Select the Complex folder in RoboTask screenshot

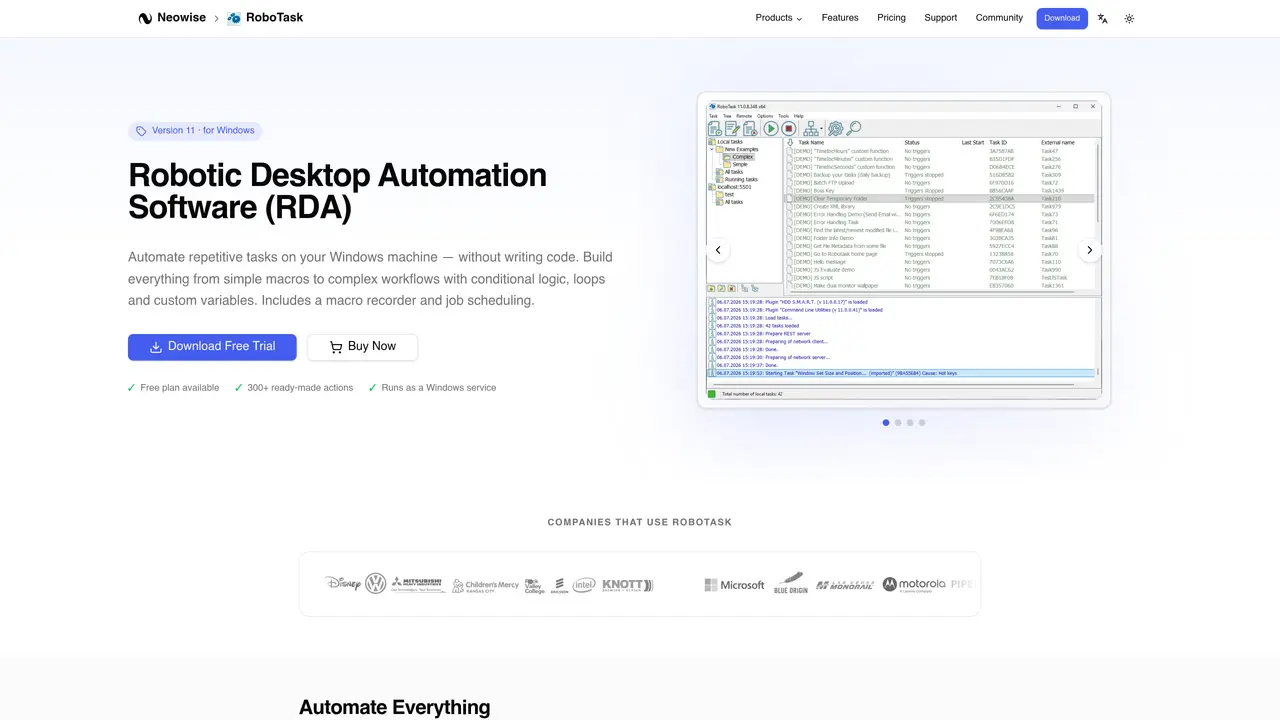[x=738, y=157]
